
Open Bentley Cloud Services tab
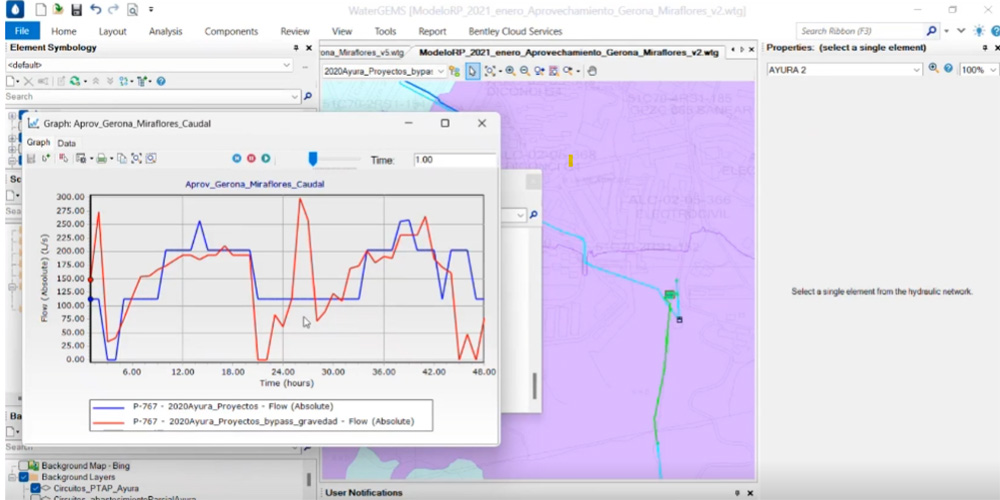(515, 31)
